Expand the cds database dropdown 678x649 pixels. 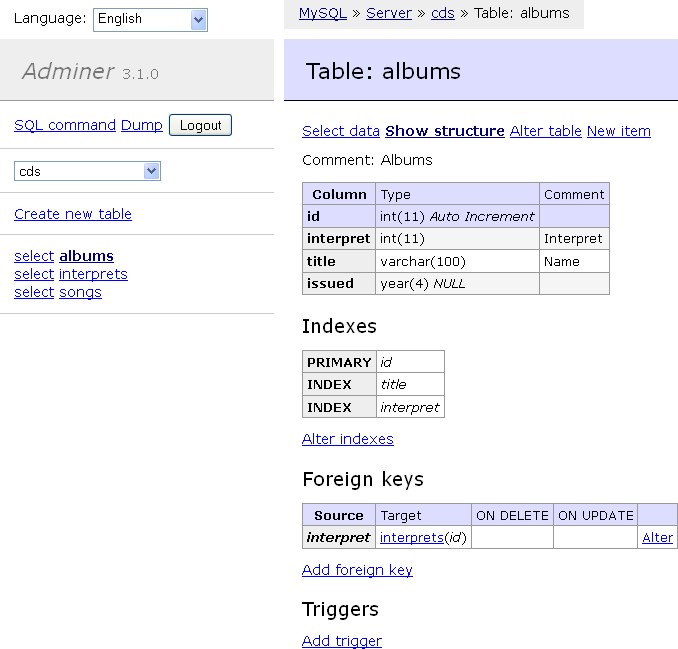87,171
